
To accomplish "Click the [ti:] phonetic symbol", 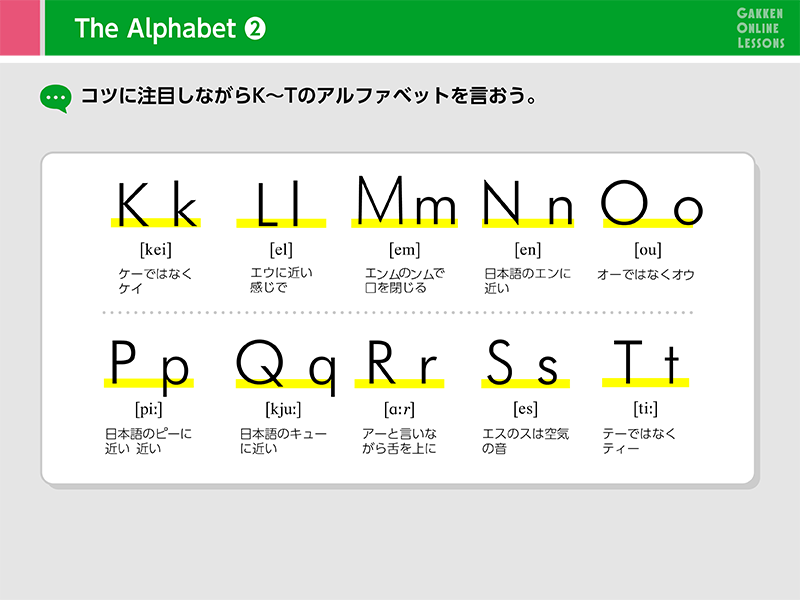I will click(646, 409).
